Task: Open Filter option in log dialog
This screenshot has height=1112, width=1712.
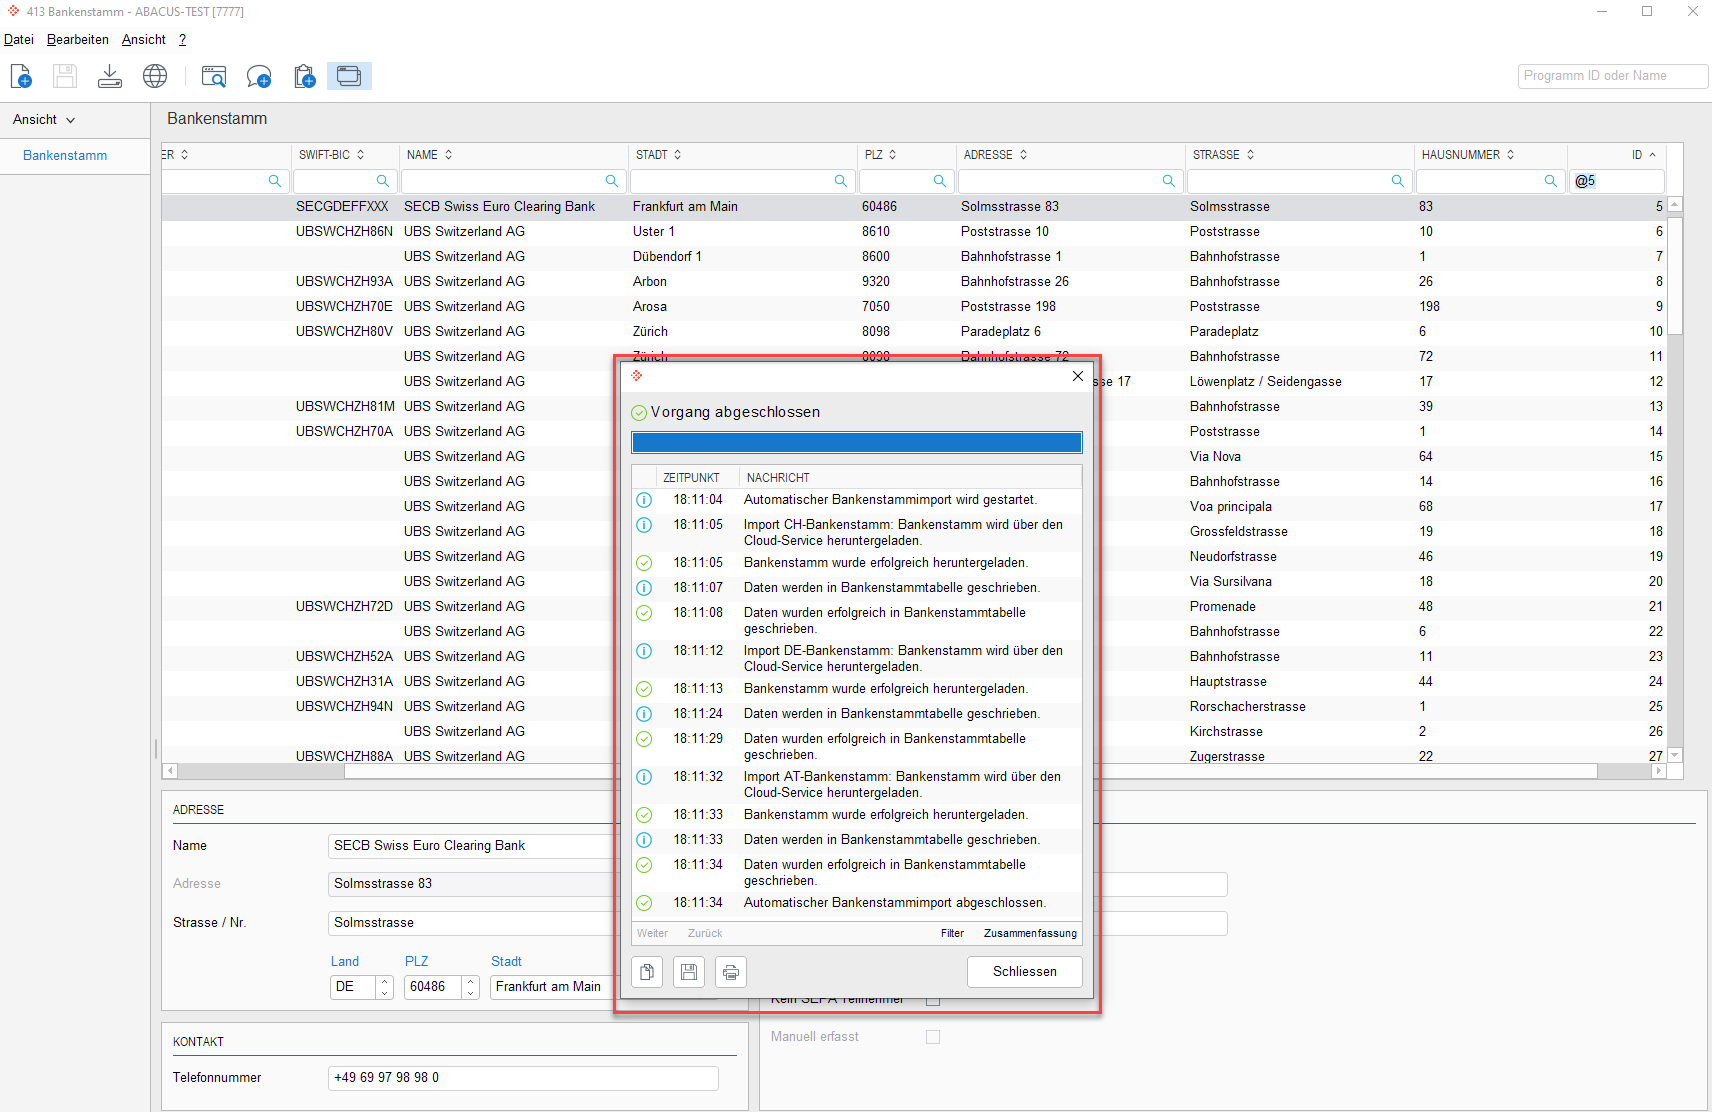Action: pos(952,933)
